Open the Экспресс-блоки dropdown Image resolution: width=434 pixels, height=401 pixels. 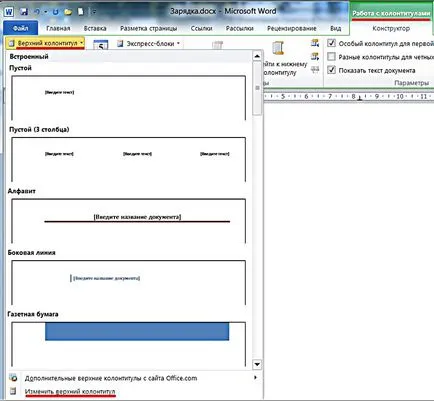point(148,44)
